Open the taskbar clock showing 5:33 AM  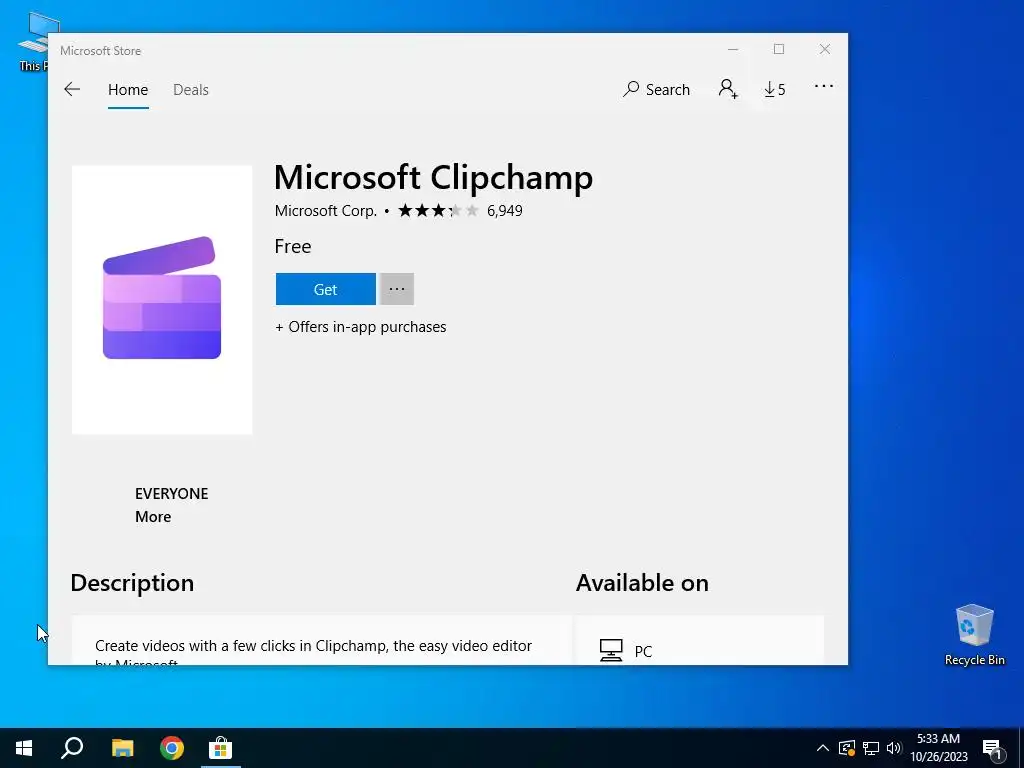pyautogui.click(x=938, y=748)
